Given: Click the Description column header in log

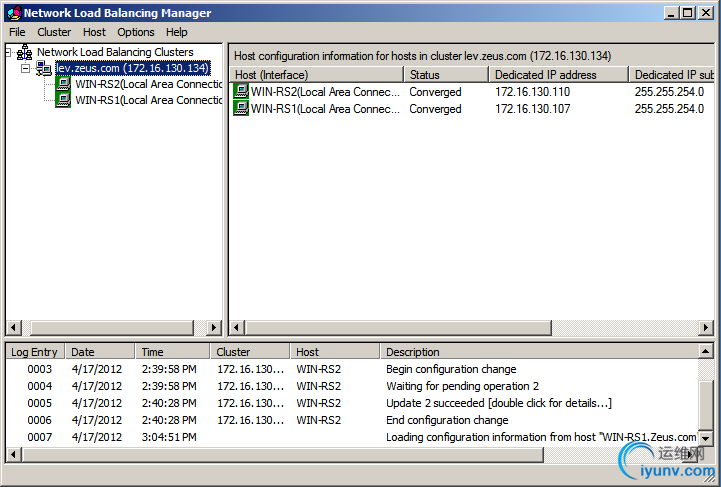Looking at the screenshot, I should tap(539, 352).
